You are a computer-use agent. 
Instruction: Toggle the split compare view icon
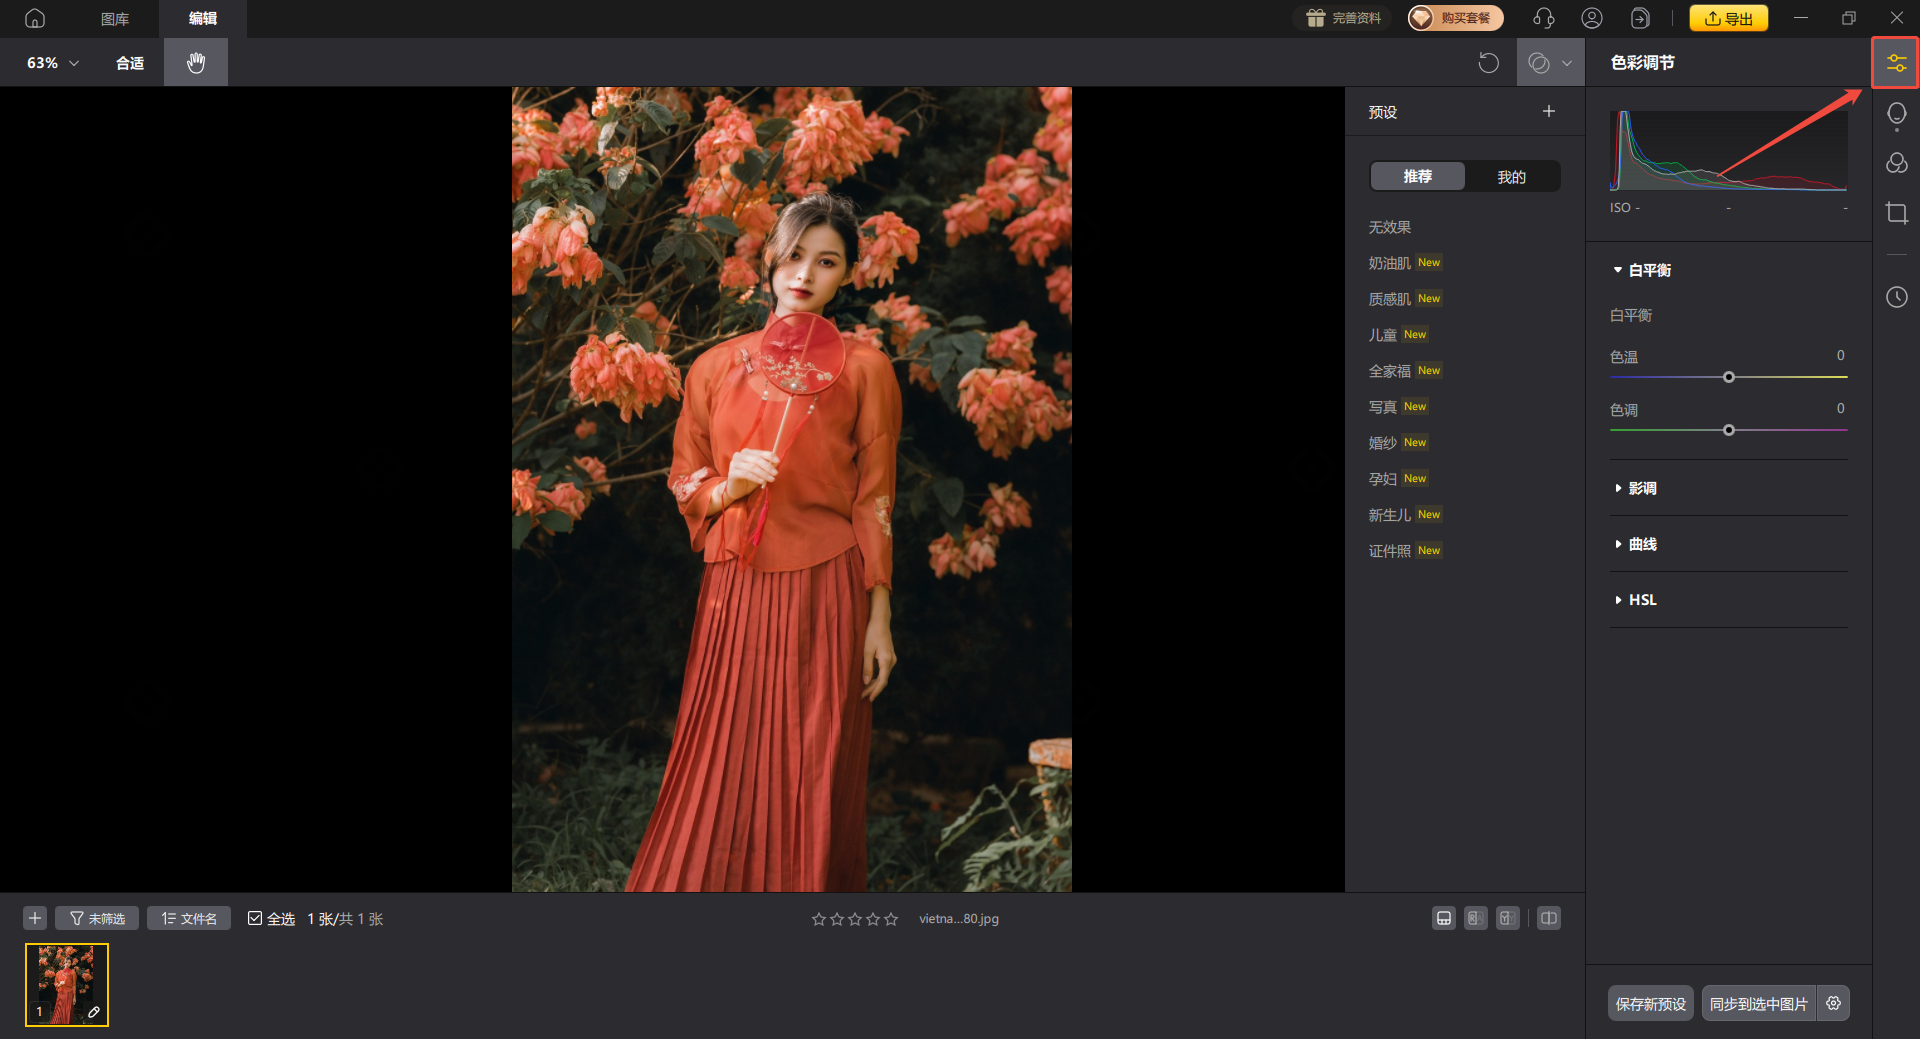point(1548,918)
